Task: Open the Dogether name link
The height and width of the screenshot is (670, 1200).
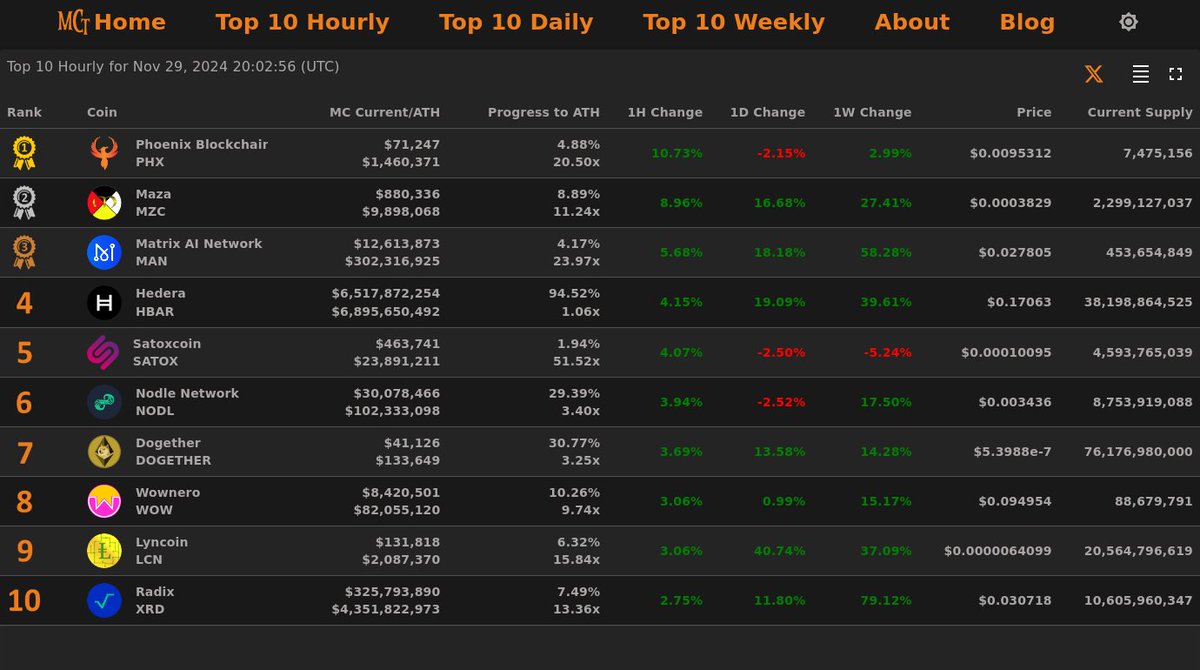Action: pyautogui.click(x=168, y=443)
